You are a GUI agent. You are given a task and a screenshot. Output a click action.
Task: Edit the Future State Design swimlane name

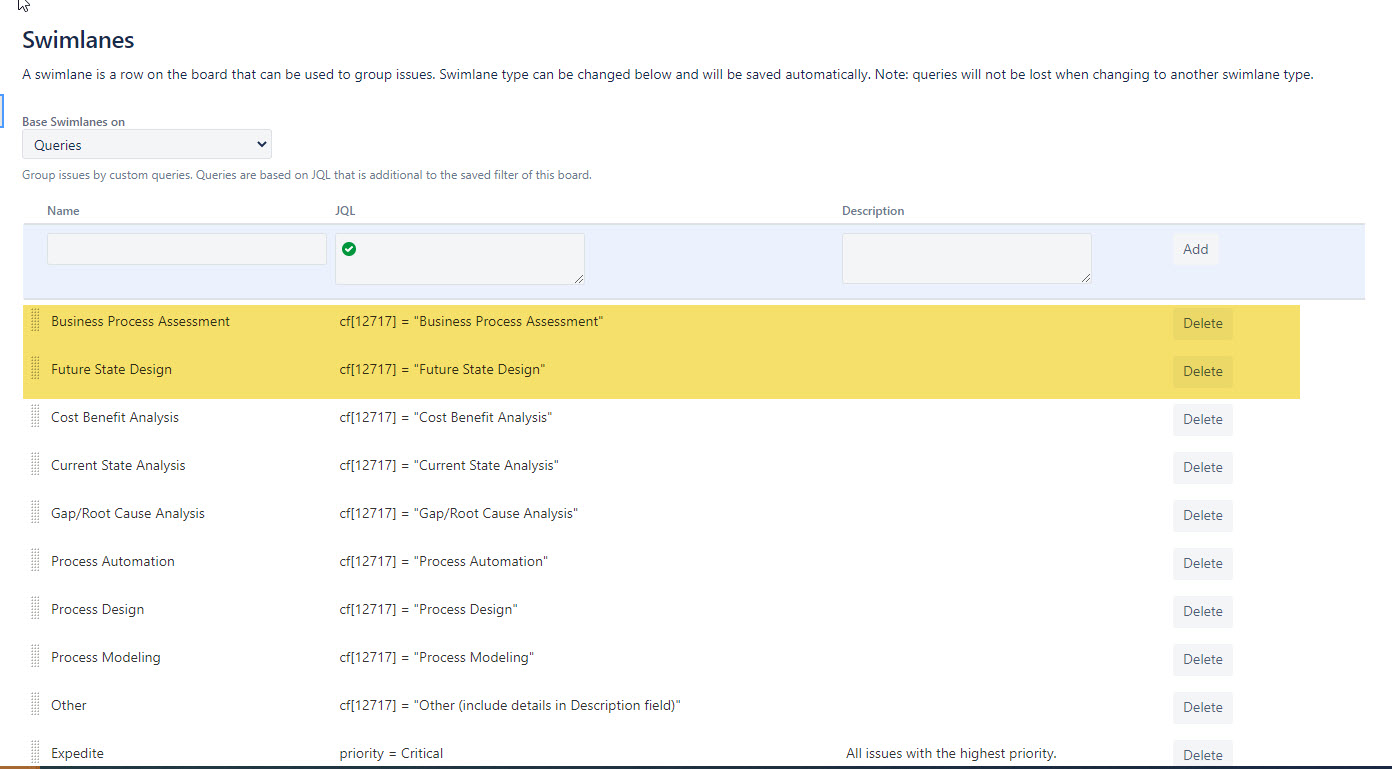point(111,369)
